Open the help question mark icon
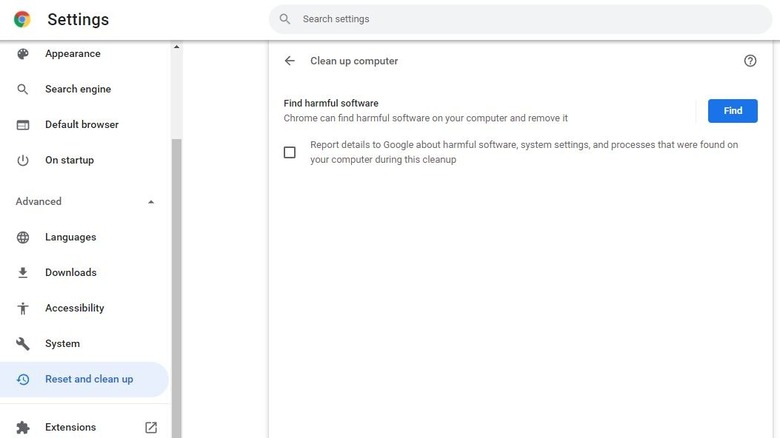Screen dimensions: 780x438 click(750, 61)
